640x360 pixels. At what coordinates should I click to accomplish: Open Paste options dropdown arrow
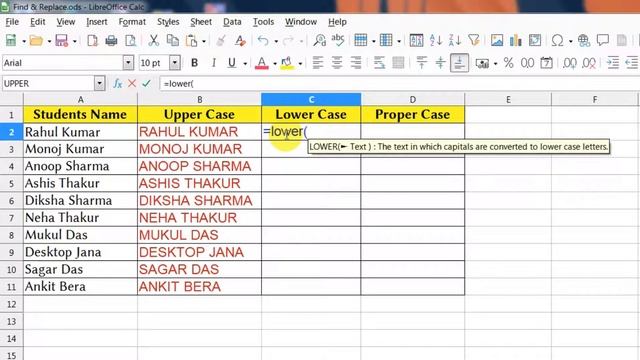coord(204,41)
